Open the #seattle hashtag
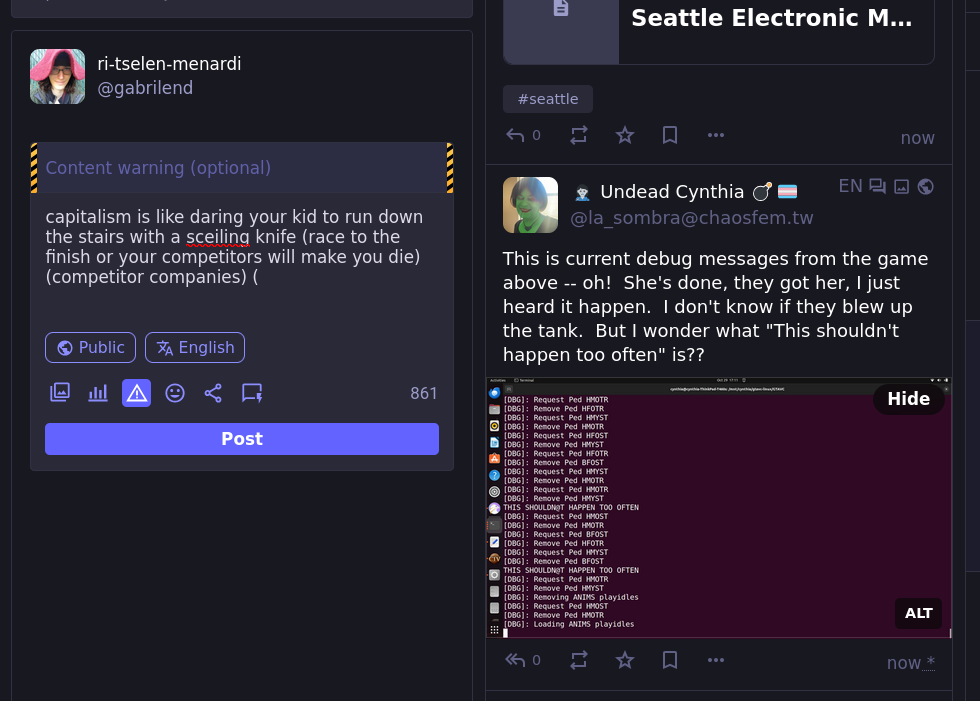980x701 pixels. [x=548, y=98]
